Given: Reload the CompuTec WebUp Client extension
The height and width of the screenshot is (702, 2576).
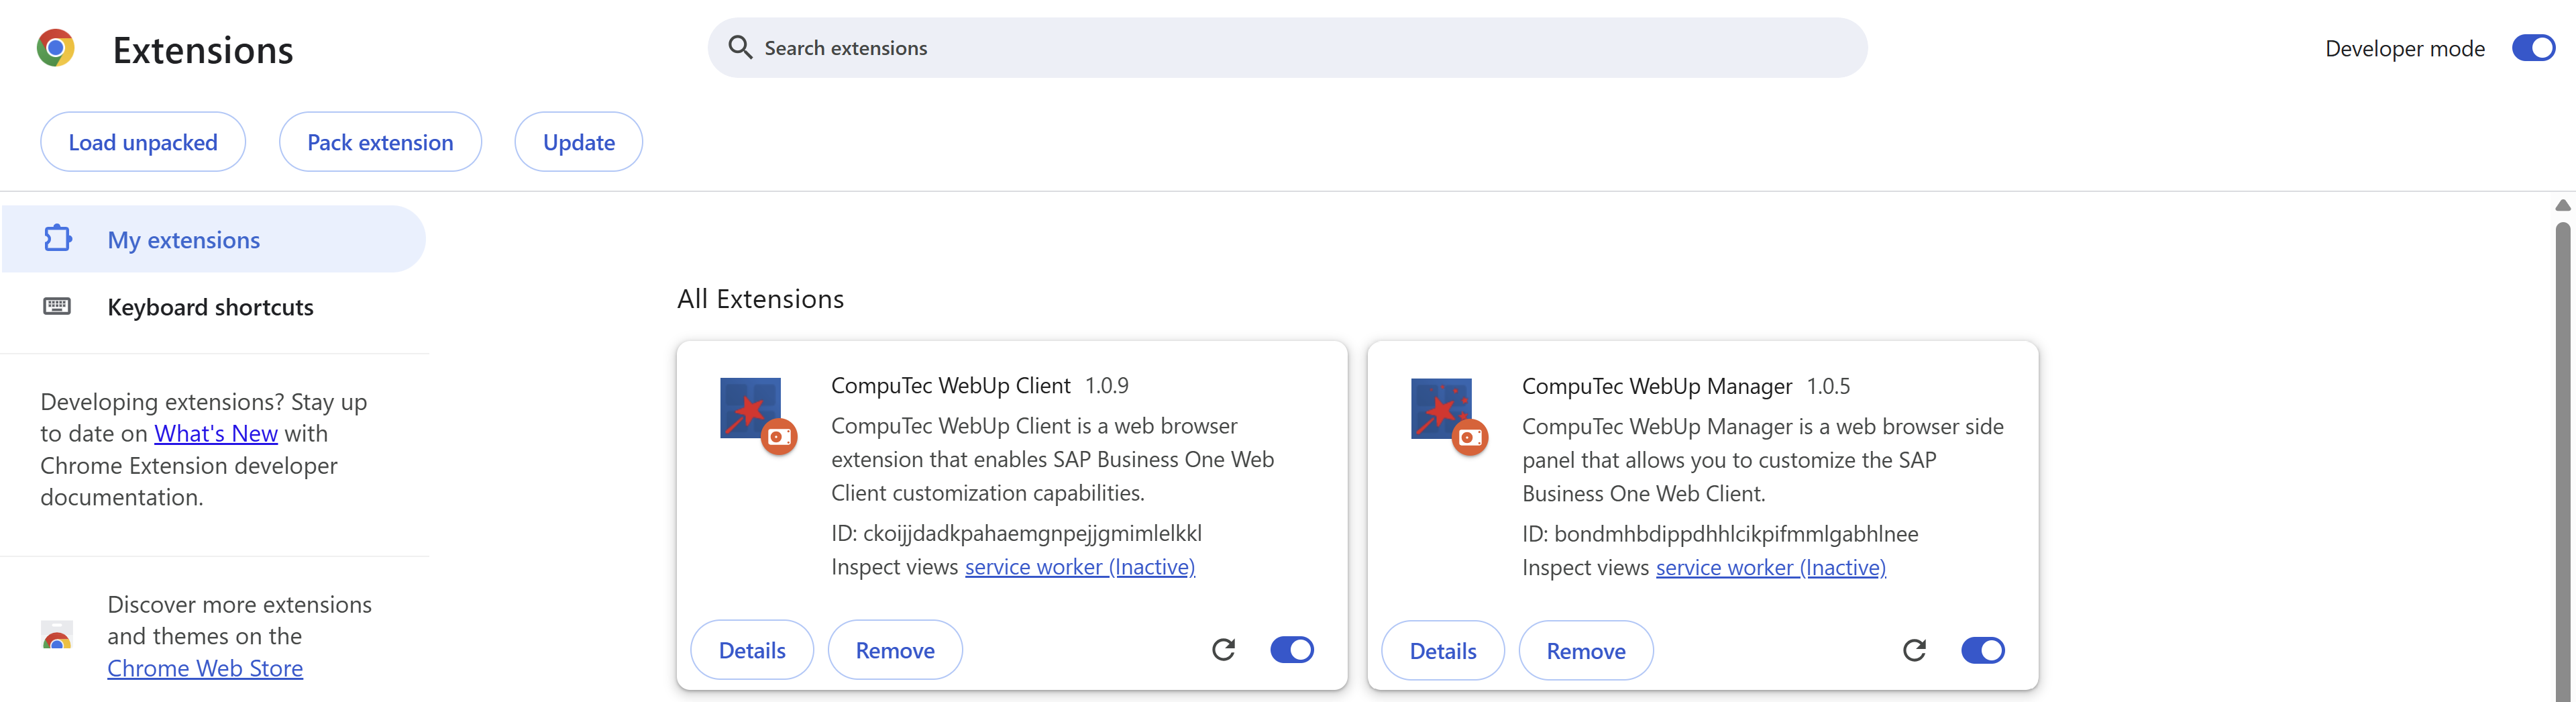Looking at the screenshot, I should pos(1224,649).
